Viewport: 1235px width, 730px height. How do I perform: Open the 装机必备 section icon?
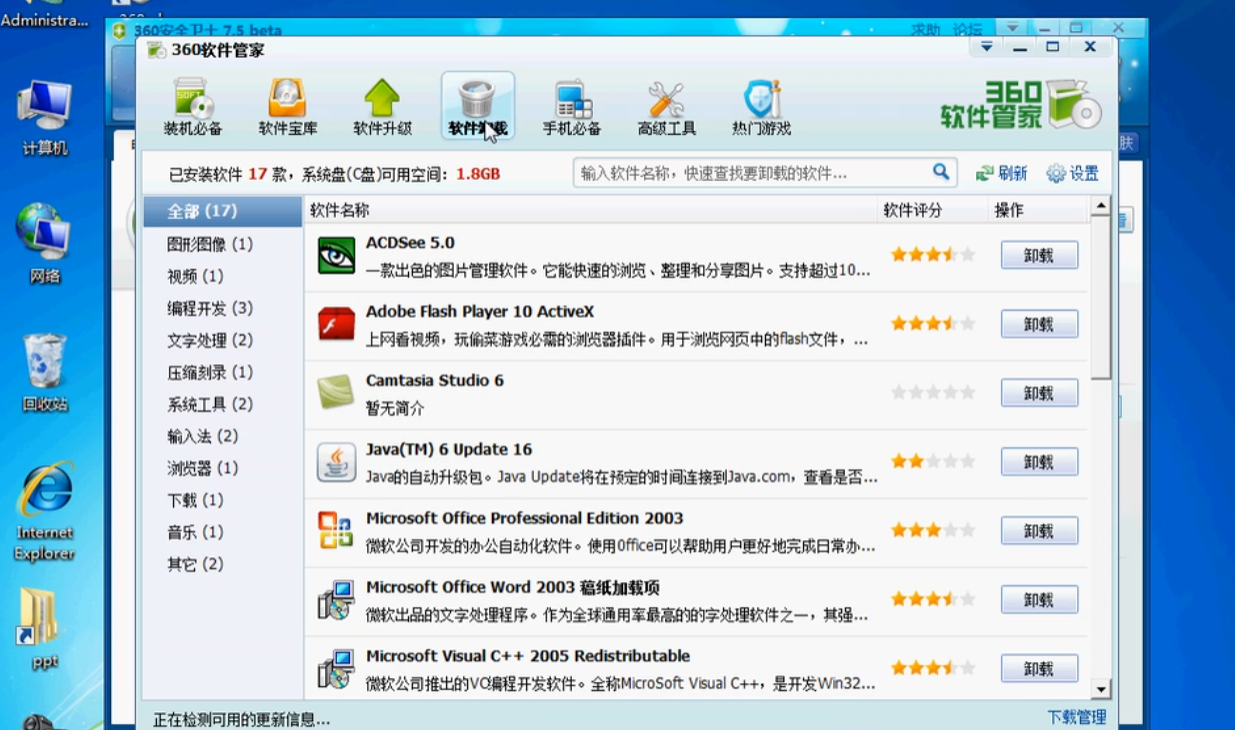(x=193, y=106)
